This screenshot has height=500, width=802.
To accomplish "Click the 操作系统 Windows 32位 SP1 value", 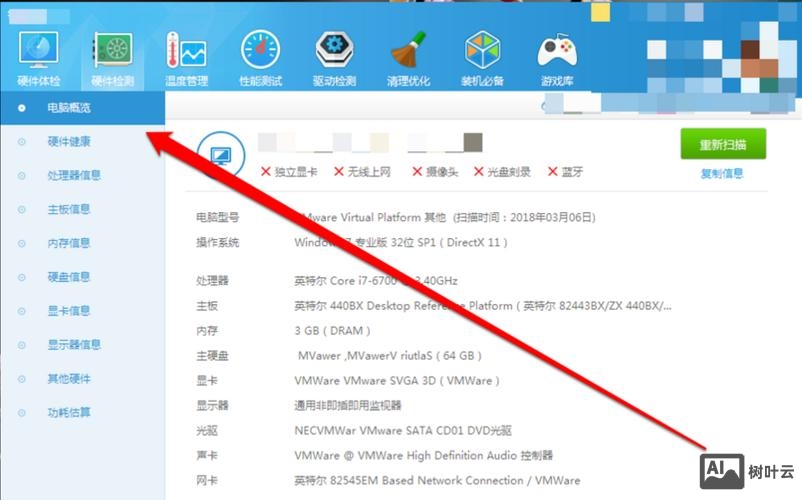I will 401,242.
